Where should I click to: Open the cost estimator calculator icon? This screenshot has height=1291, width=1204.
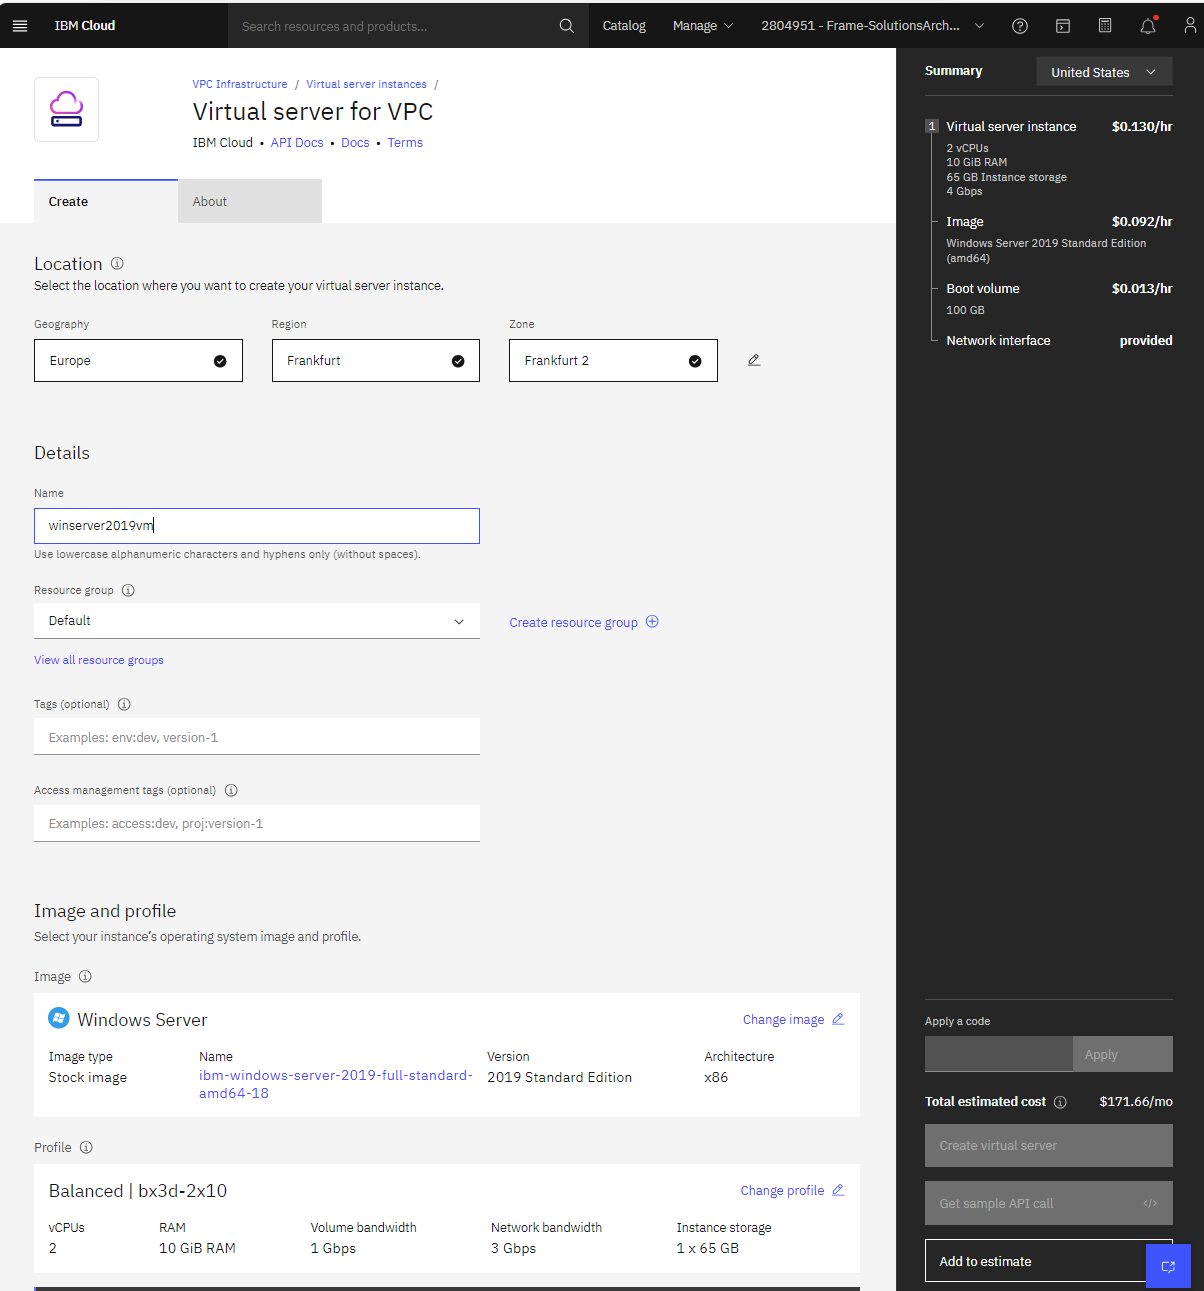[x=1105, y=25]
